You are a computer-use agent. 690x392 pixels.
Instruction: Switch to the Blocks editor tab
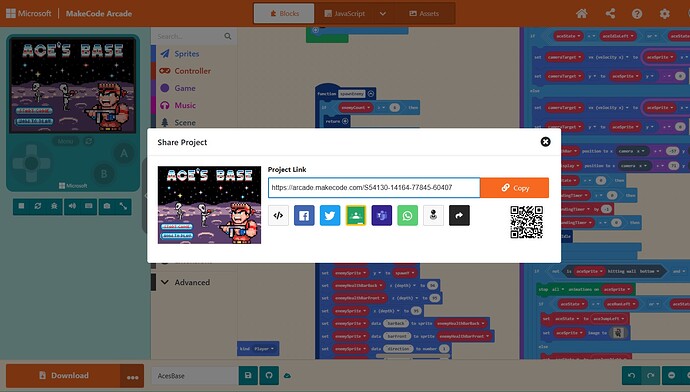pos(284,14)
